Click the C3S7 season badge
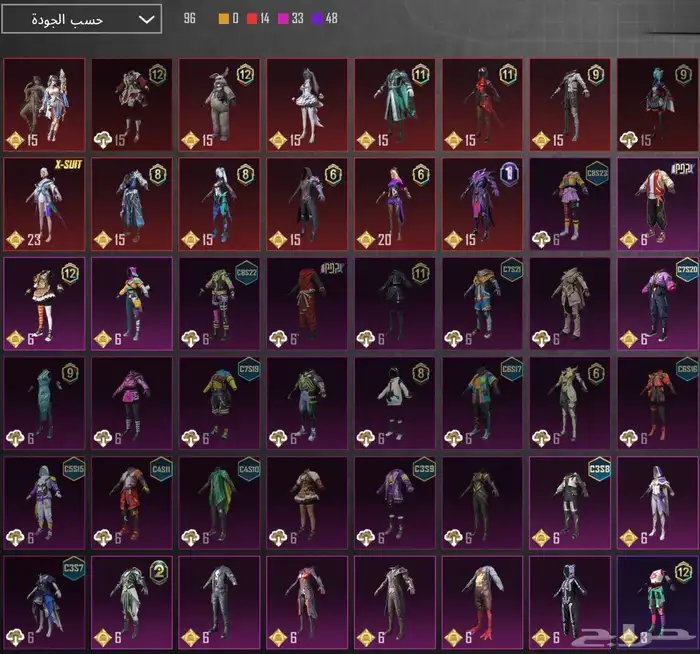 point(73,569)
